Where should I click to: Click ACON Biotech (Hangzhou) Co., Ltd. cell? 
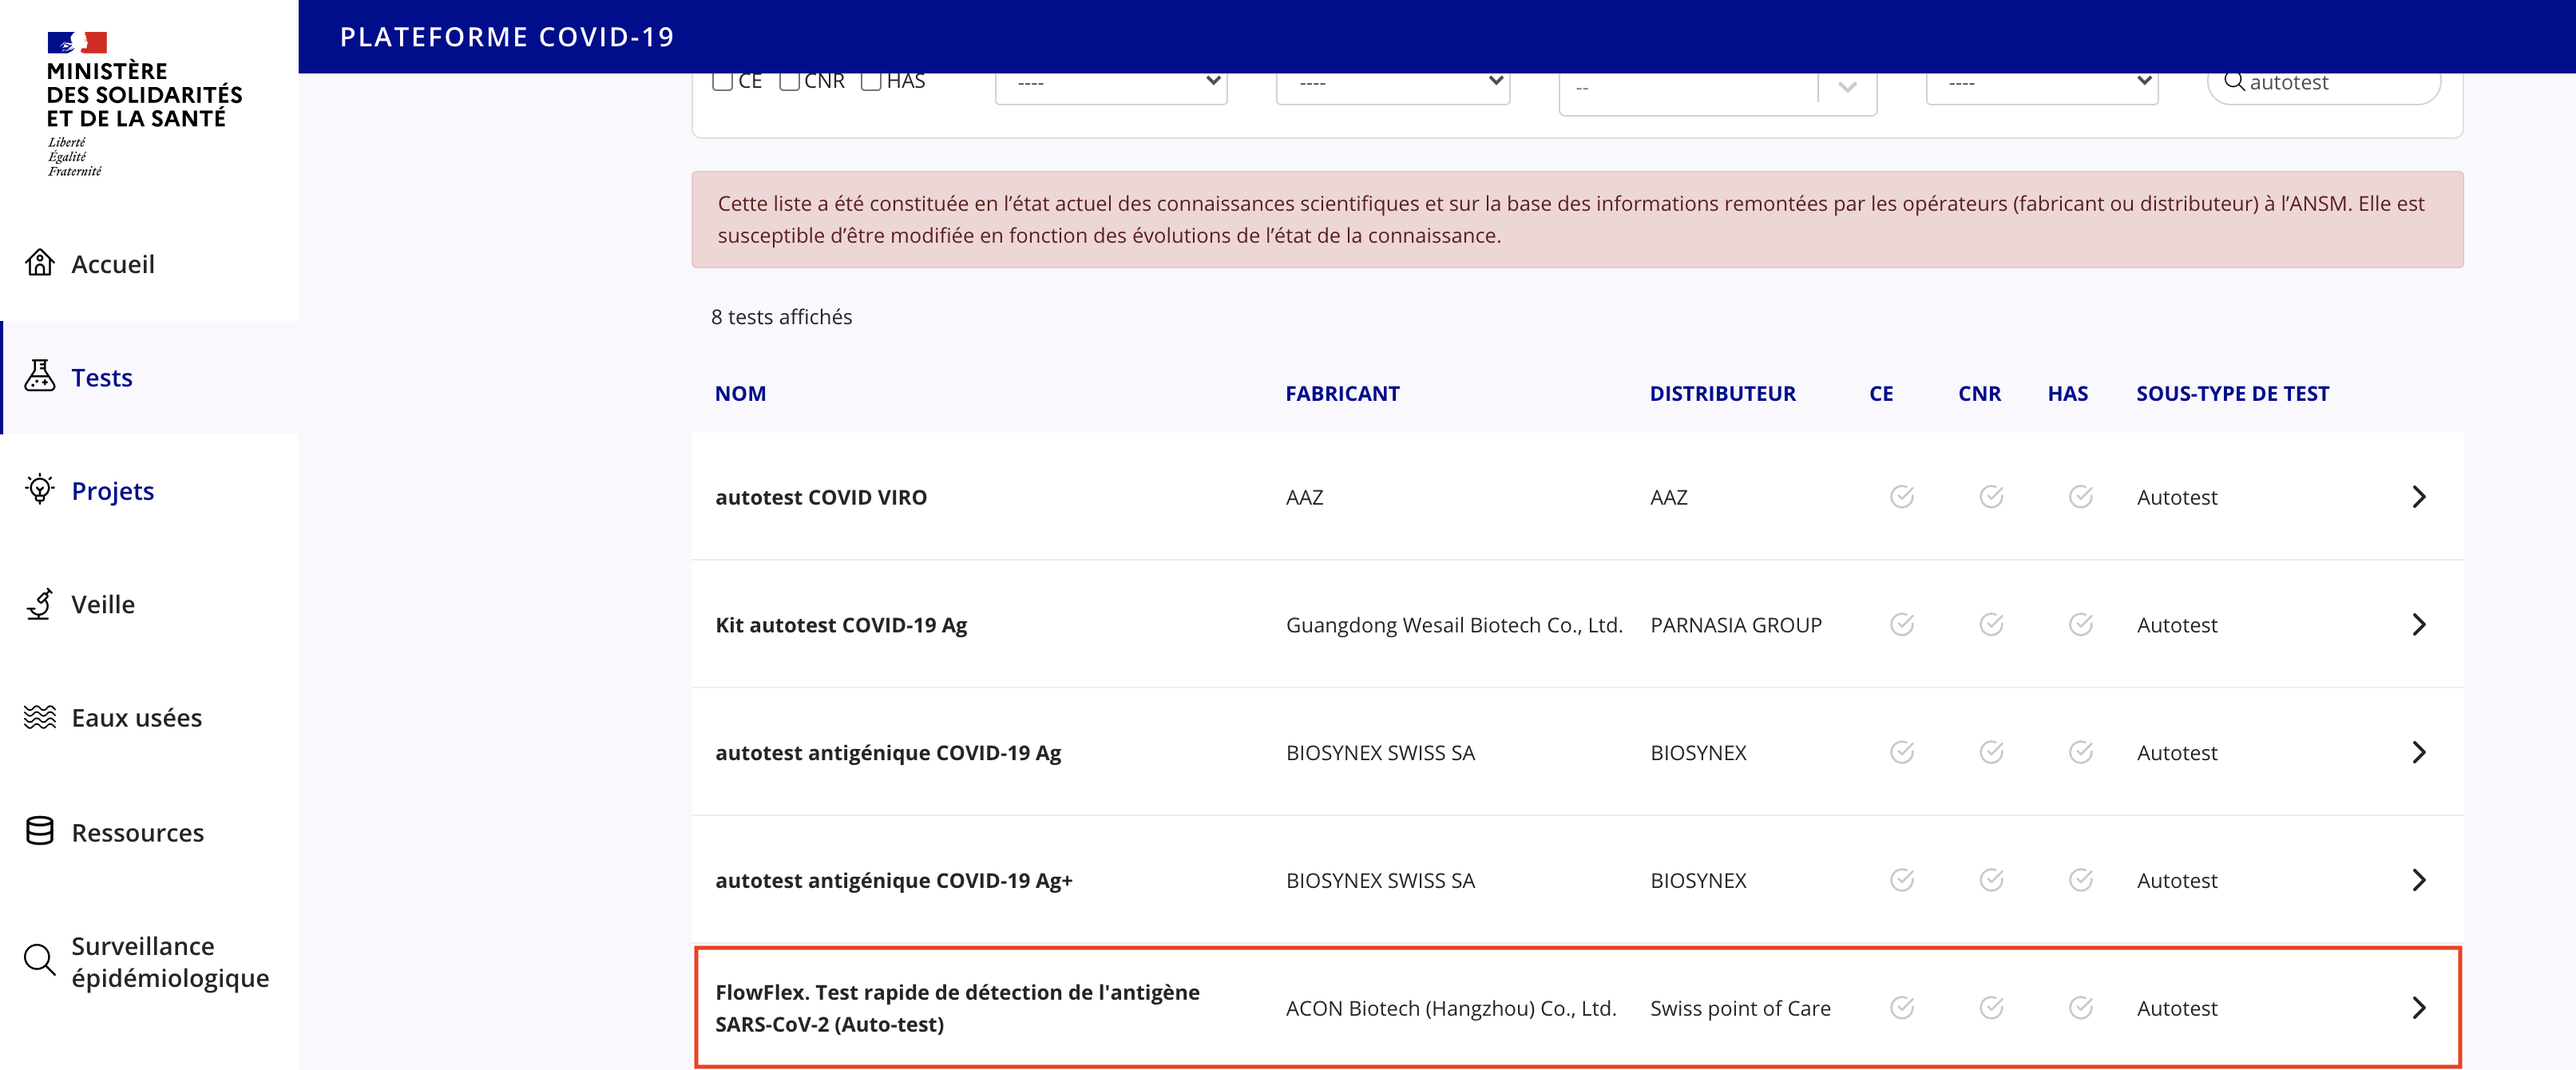tap(1451, 1008)
